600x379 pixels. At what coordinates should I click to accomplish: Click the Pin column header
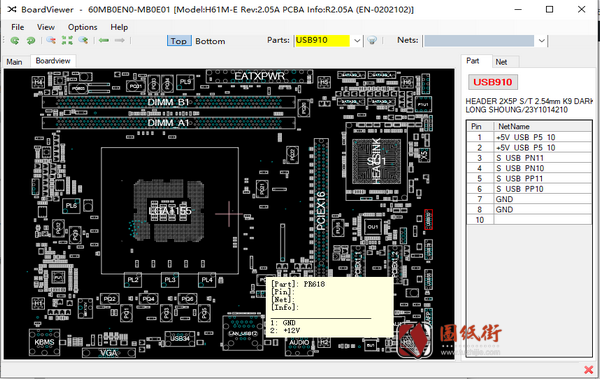[480, 126]
